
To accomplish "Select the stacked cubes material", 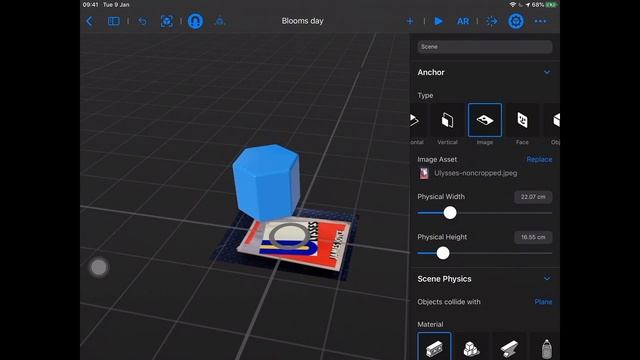I will click(471, 347).
